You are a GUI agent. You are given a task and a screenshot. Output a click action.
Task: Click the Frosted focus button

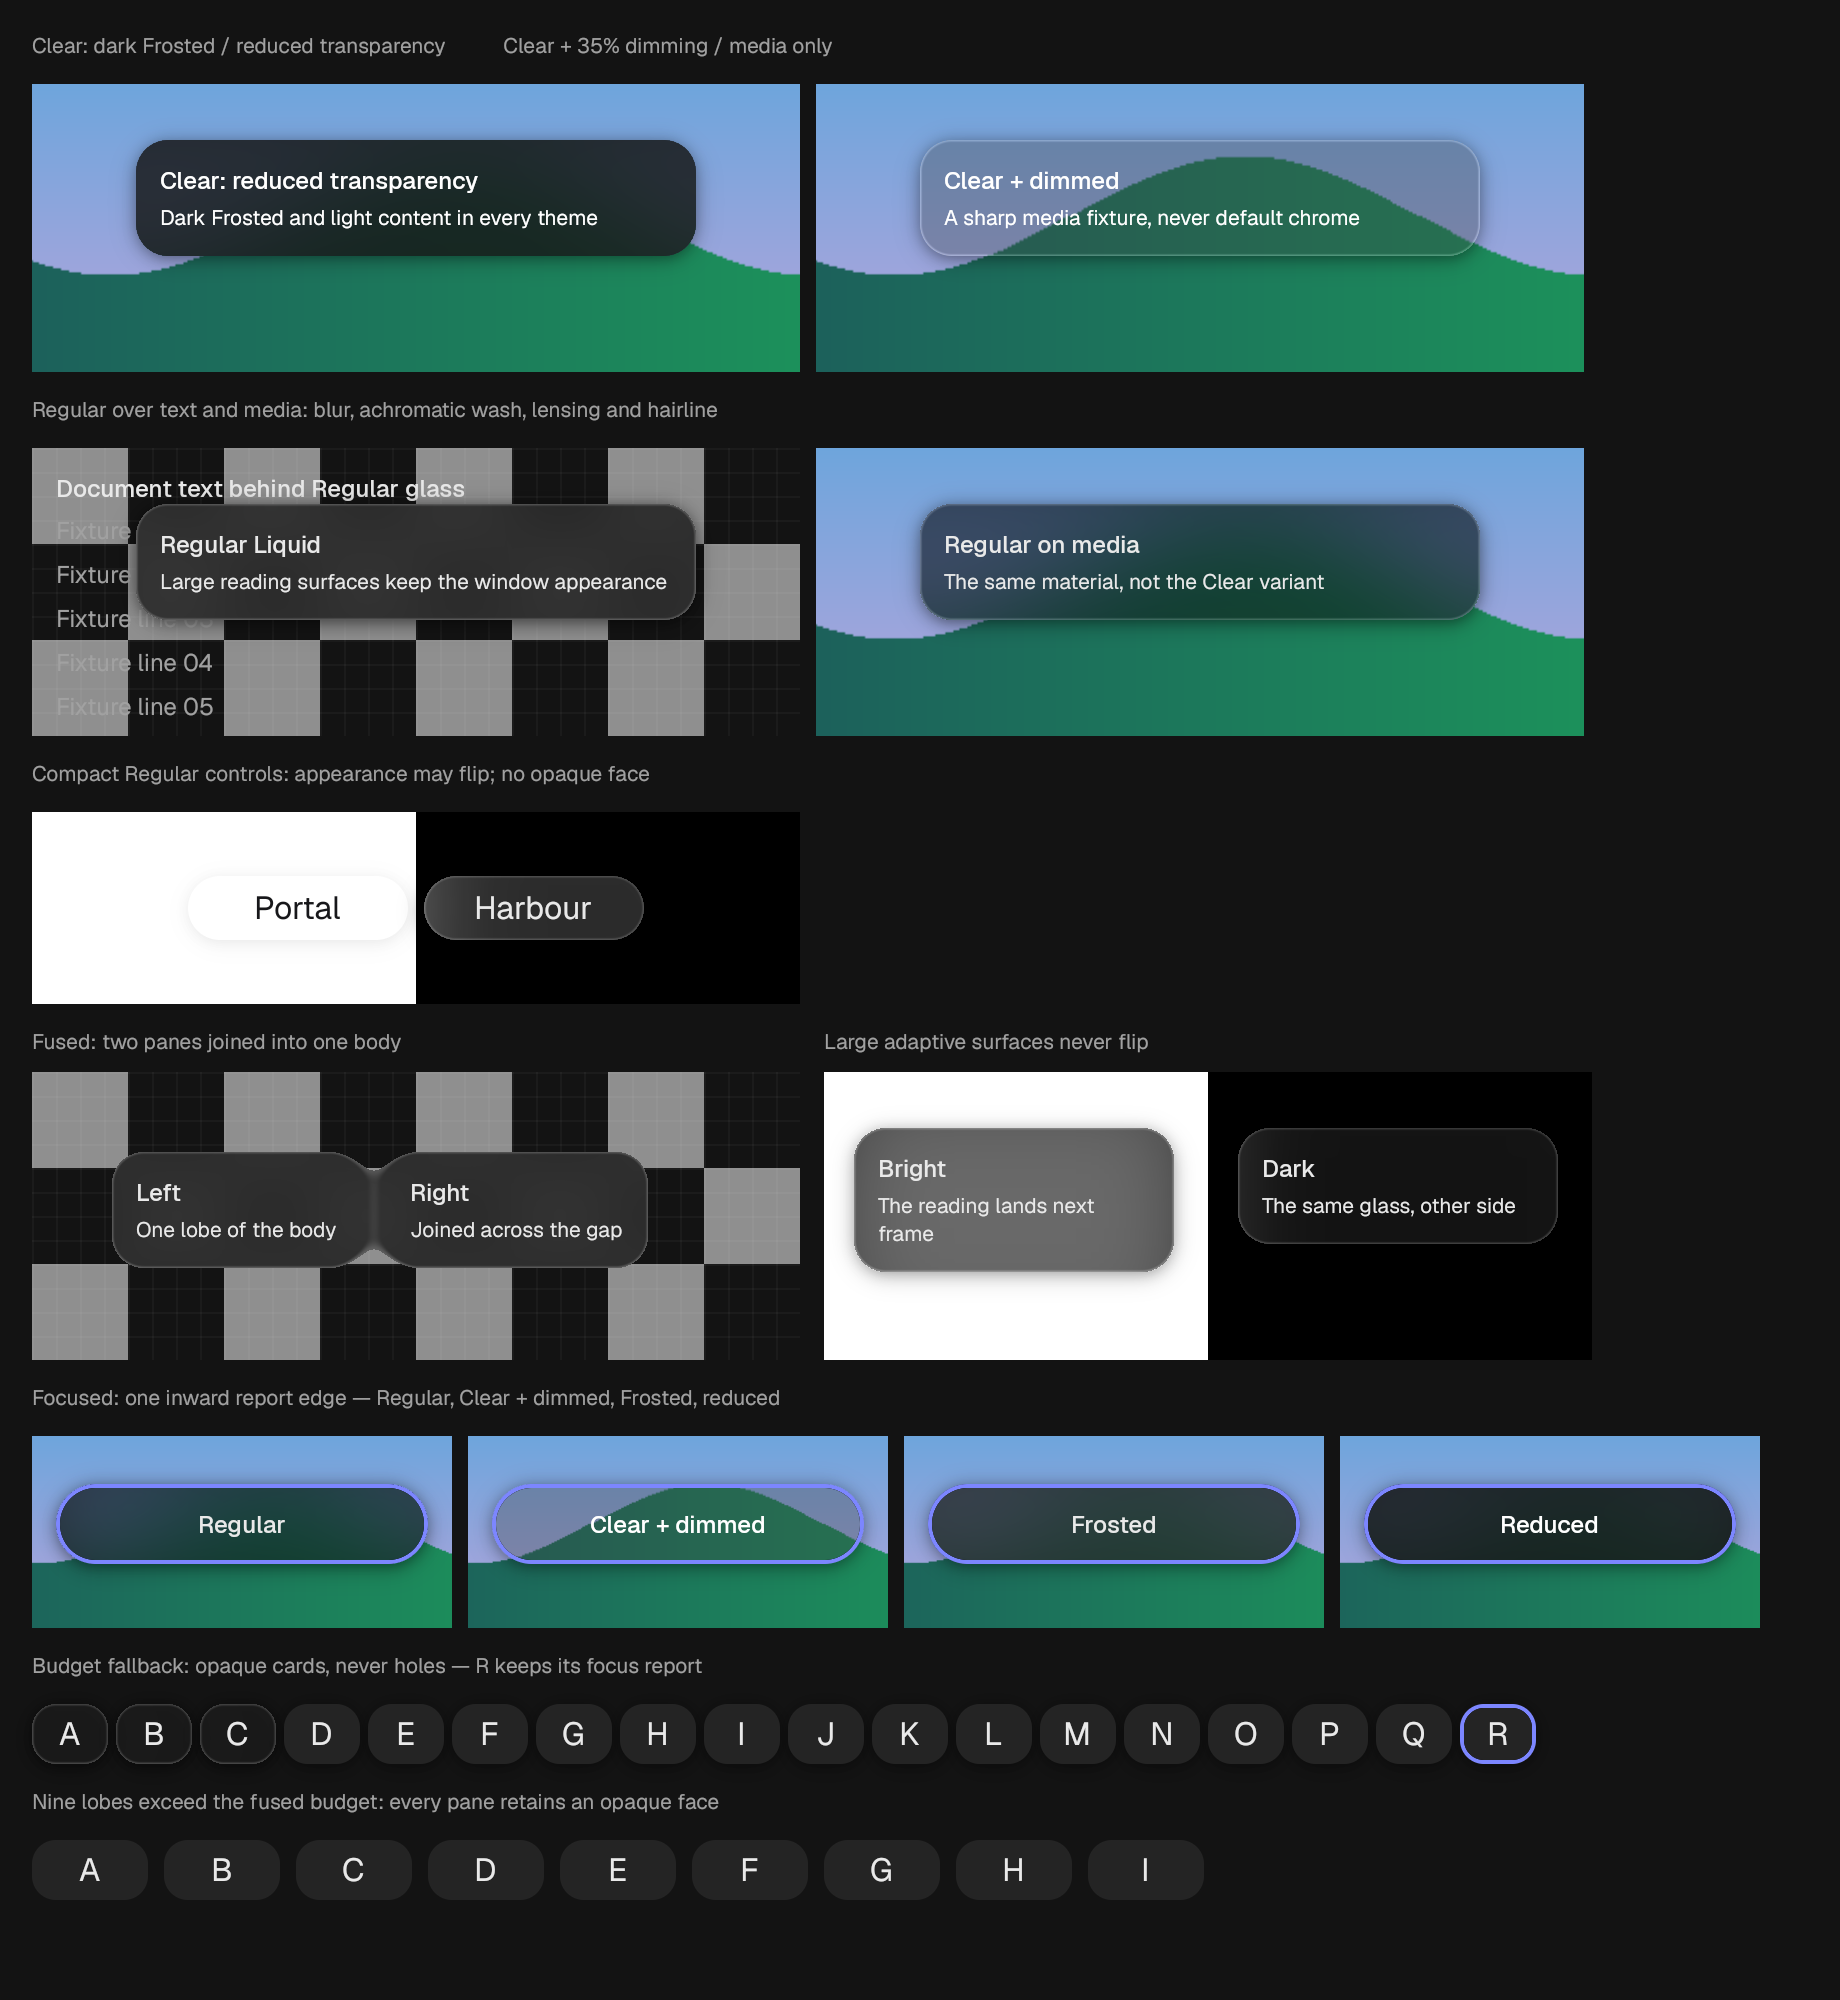pos(1114,1524)
